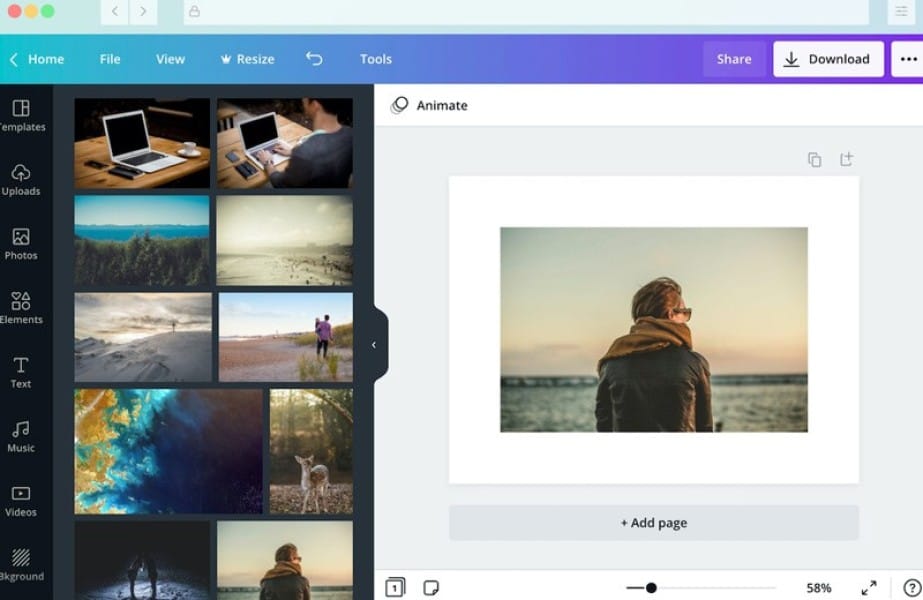923x600 pixels.
Task: Select the Text sidebar icon
Action: pos(21,371)
